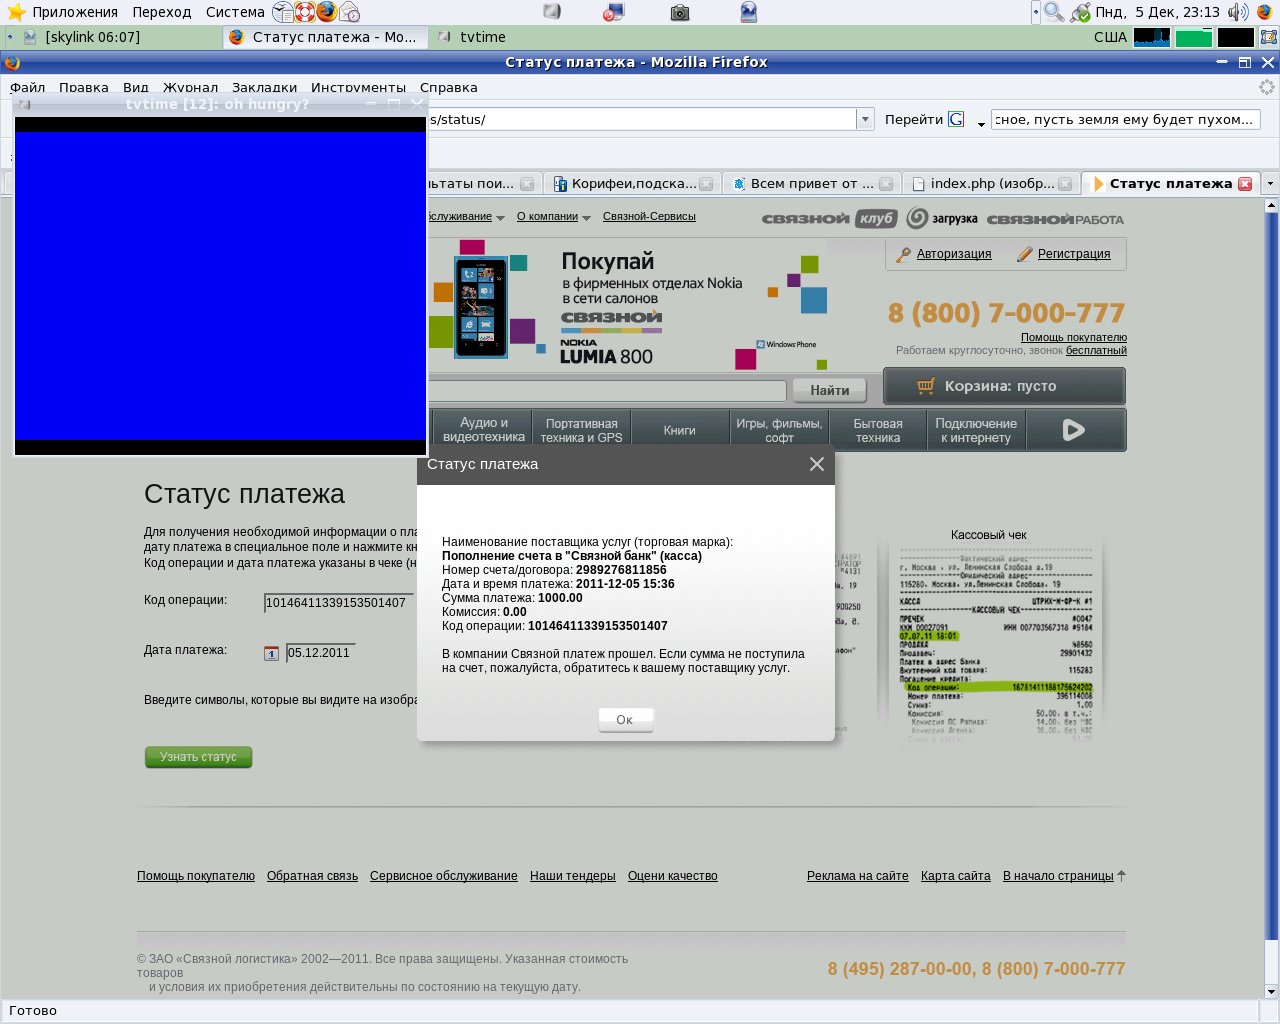
Task: Switch to Всем привет от ... tab
Action: pos(811,184)
